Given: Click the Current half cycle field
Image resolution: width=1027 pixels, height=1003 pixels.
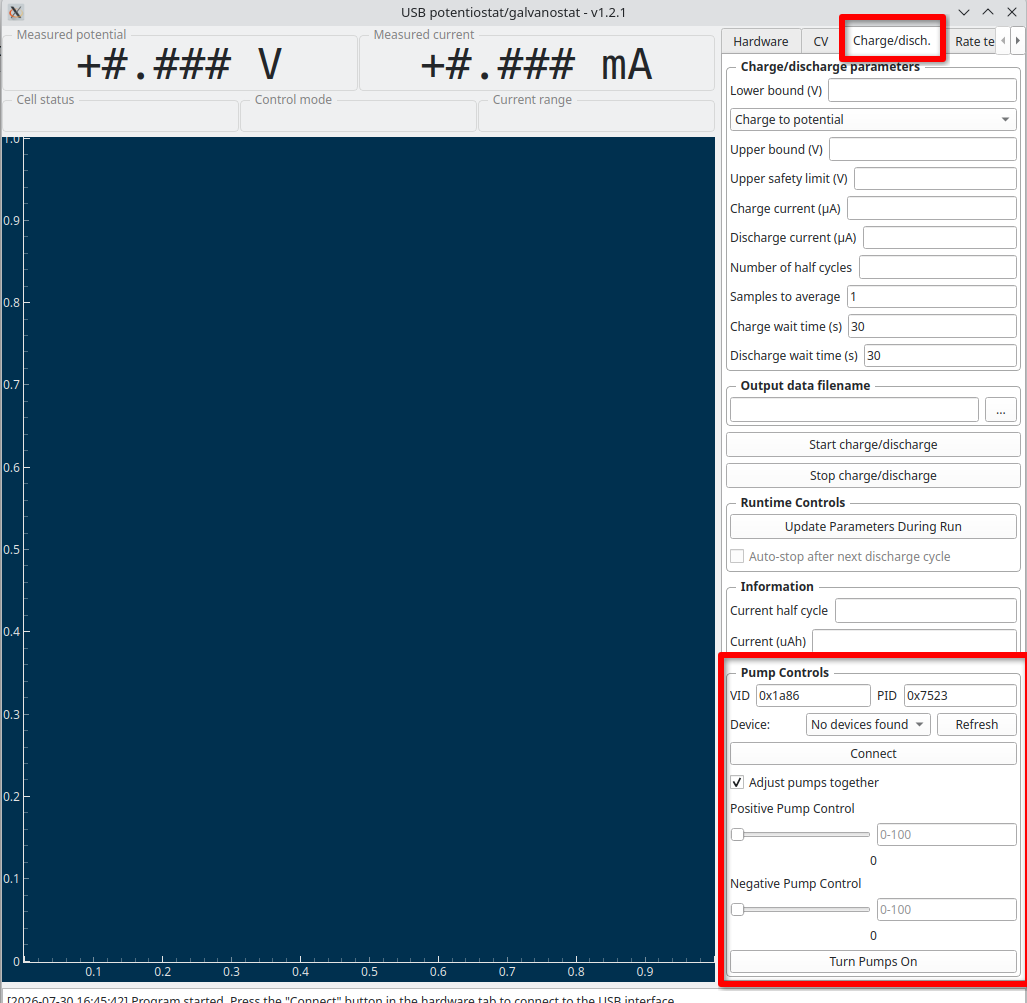Looking at the screenshot, I should click(926, 611).
